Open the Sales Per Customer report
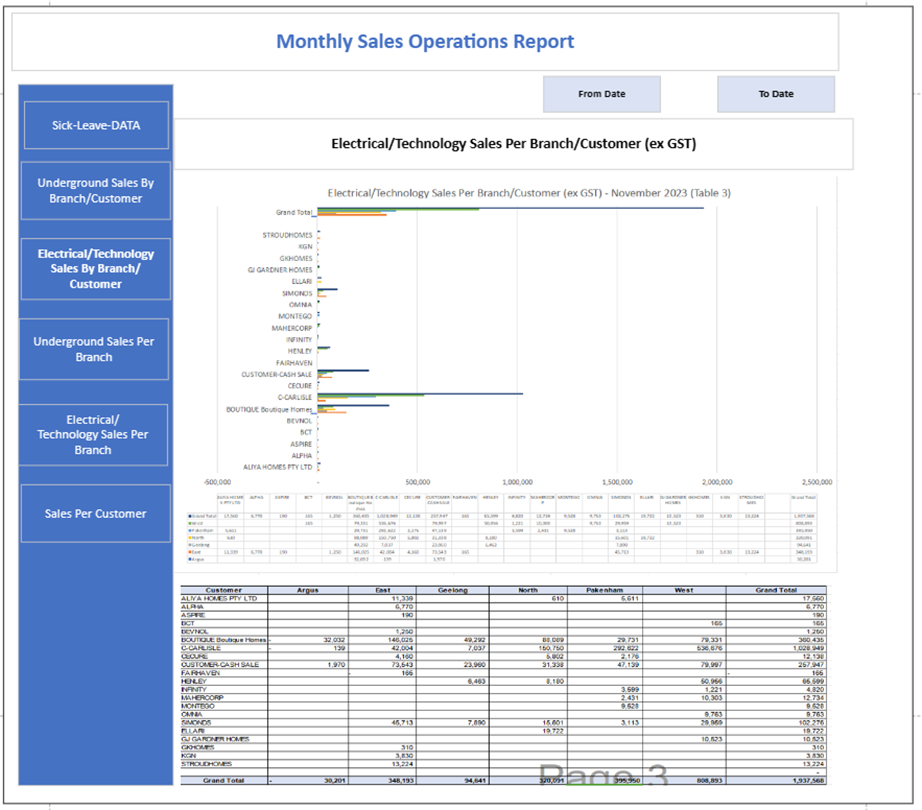The width and height of the screenshot is (922, 810). [96, 514]
